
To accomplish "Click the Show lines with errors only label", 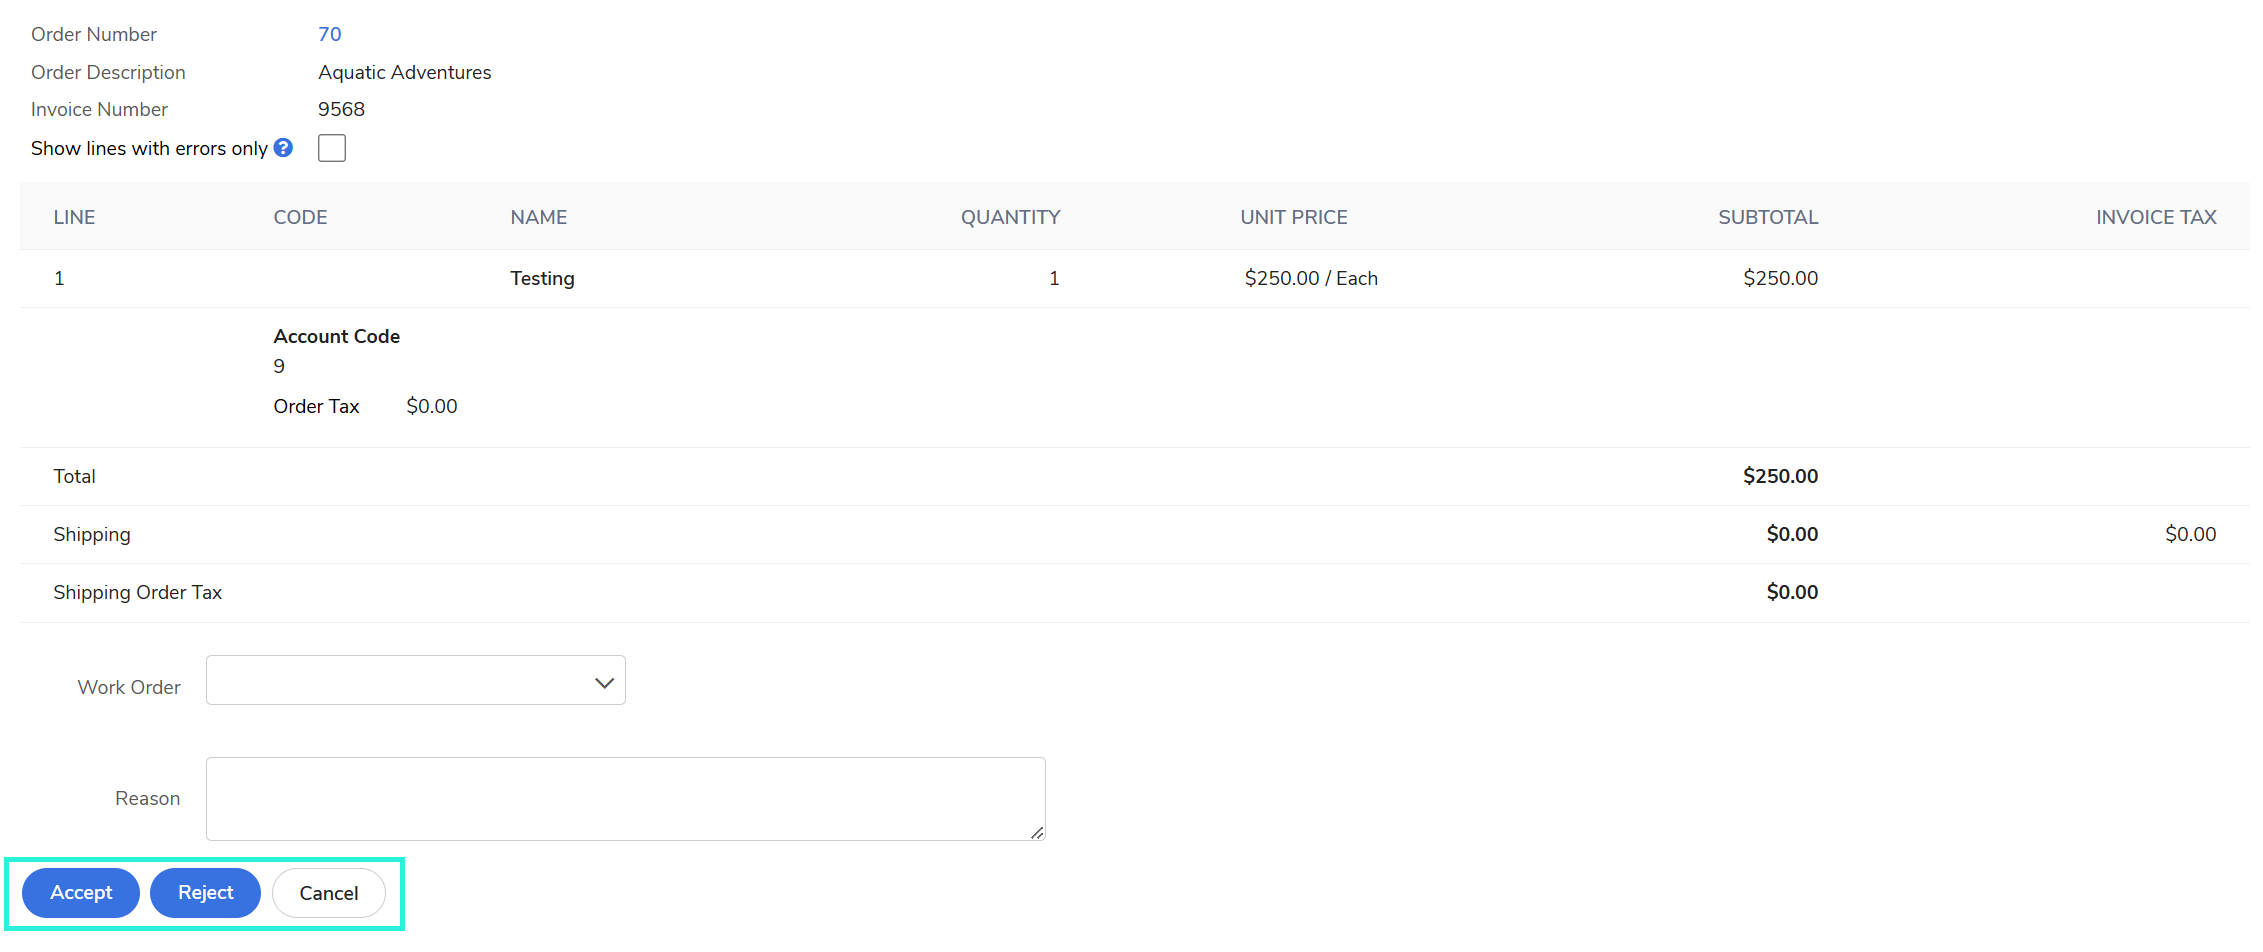I will pos(149,149).
